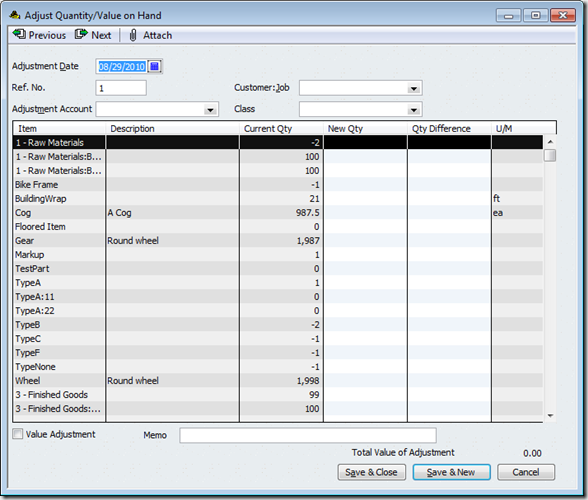
Task: Open the Adjustment Account dropdown
Action: [x=210, y=110]
